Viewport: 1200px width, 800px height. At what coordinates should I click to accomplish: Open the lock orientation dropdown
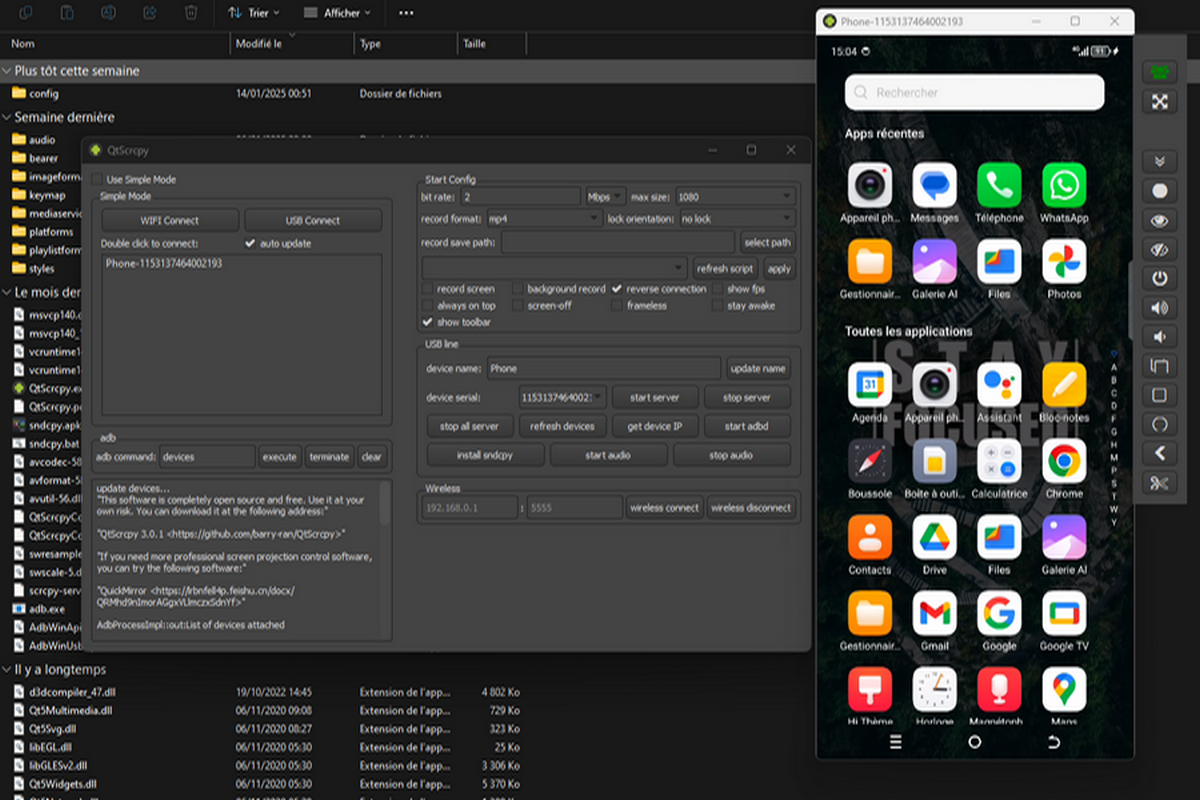click(x=737, y=219)
